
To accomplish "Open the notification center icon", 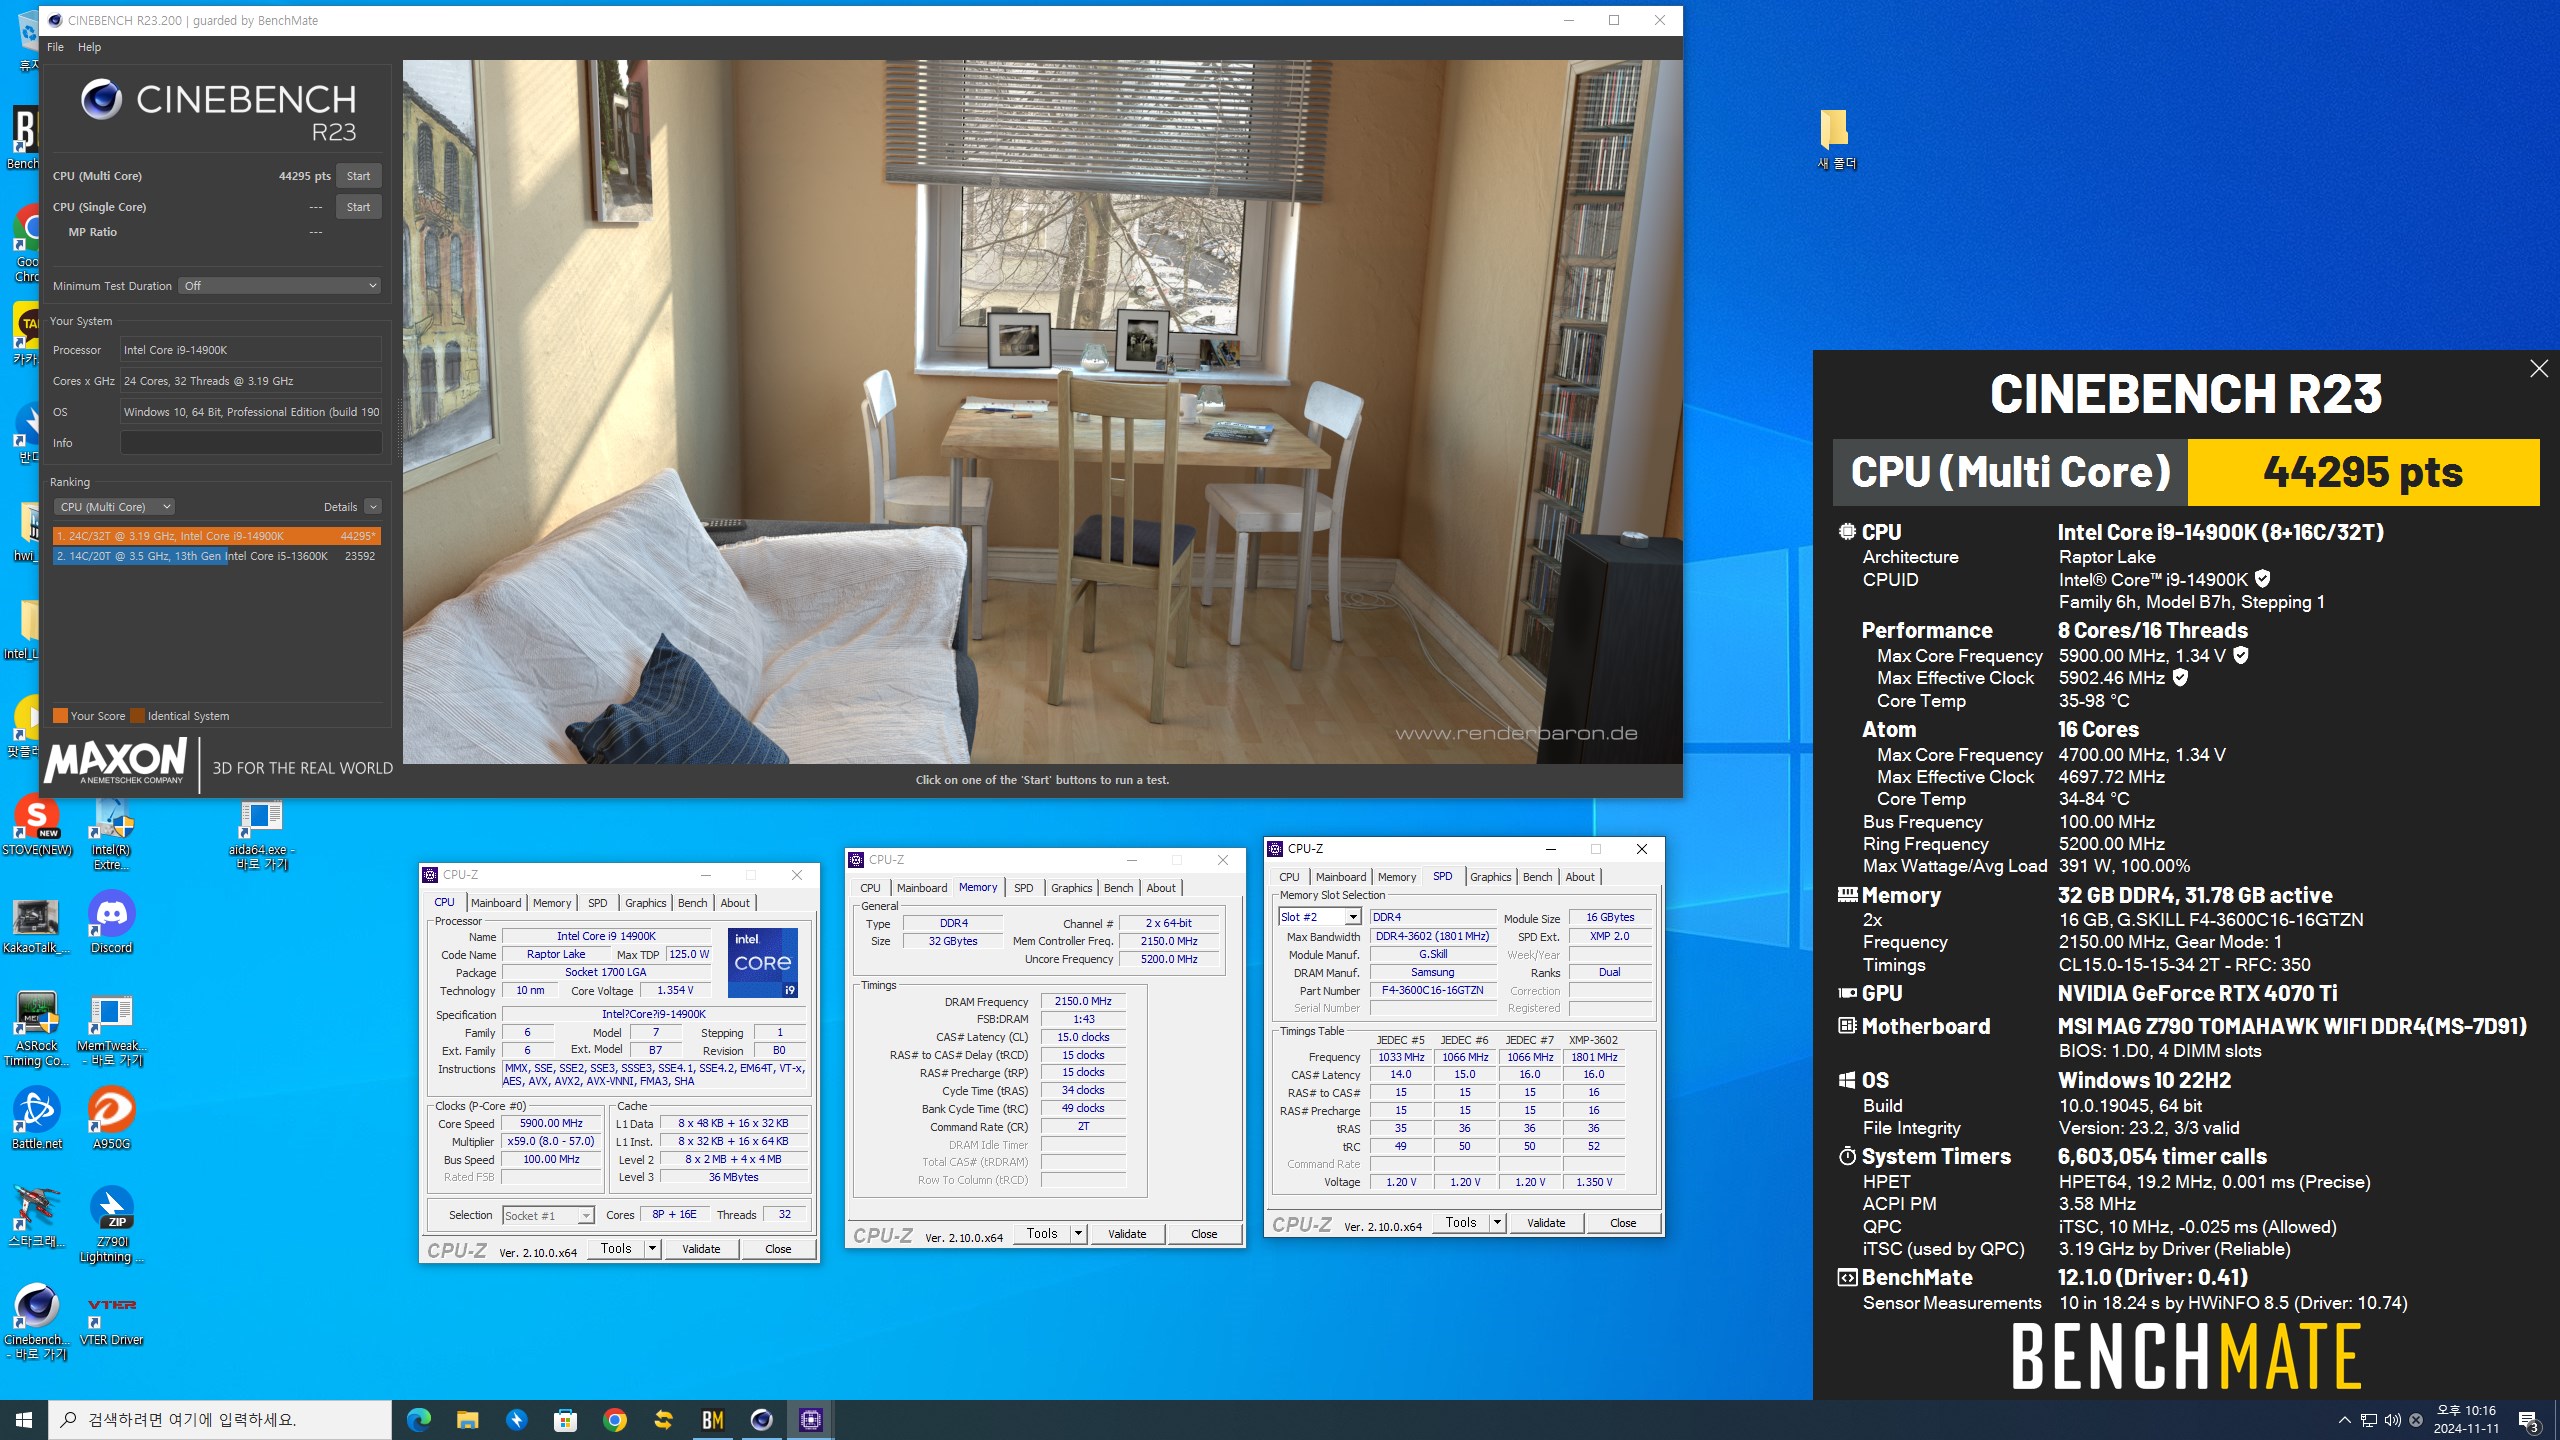I will pos(2528,1420).
